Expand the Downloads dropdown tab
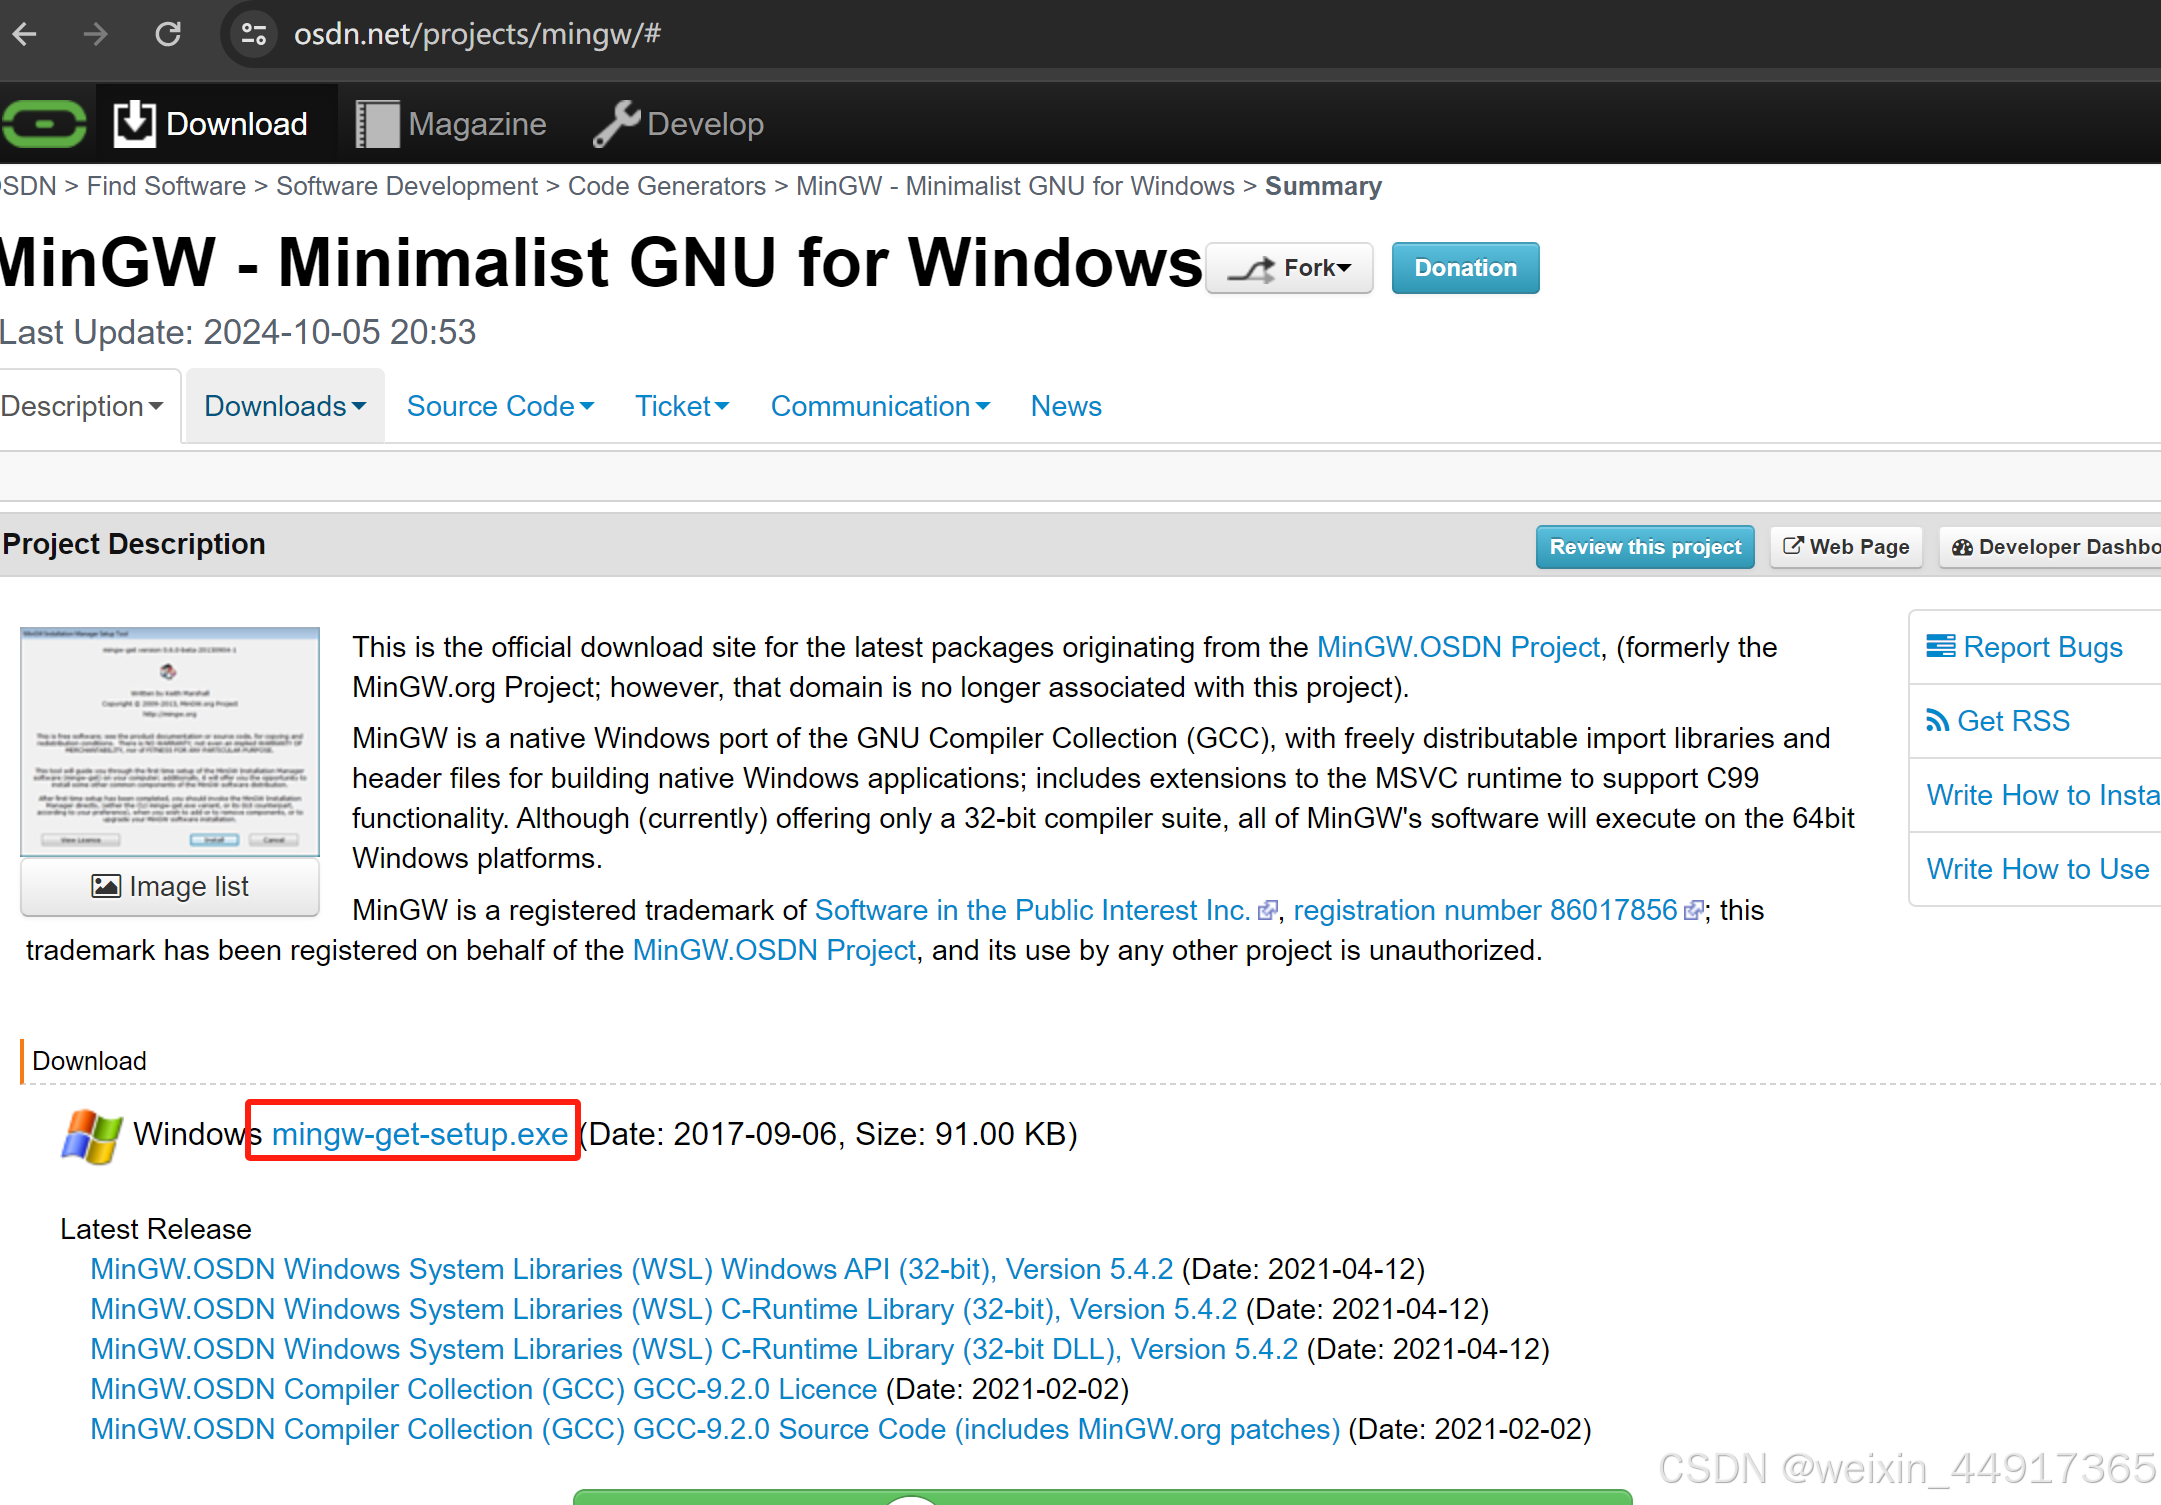 pos(285,406)
